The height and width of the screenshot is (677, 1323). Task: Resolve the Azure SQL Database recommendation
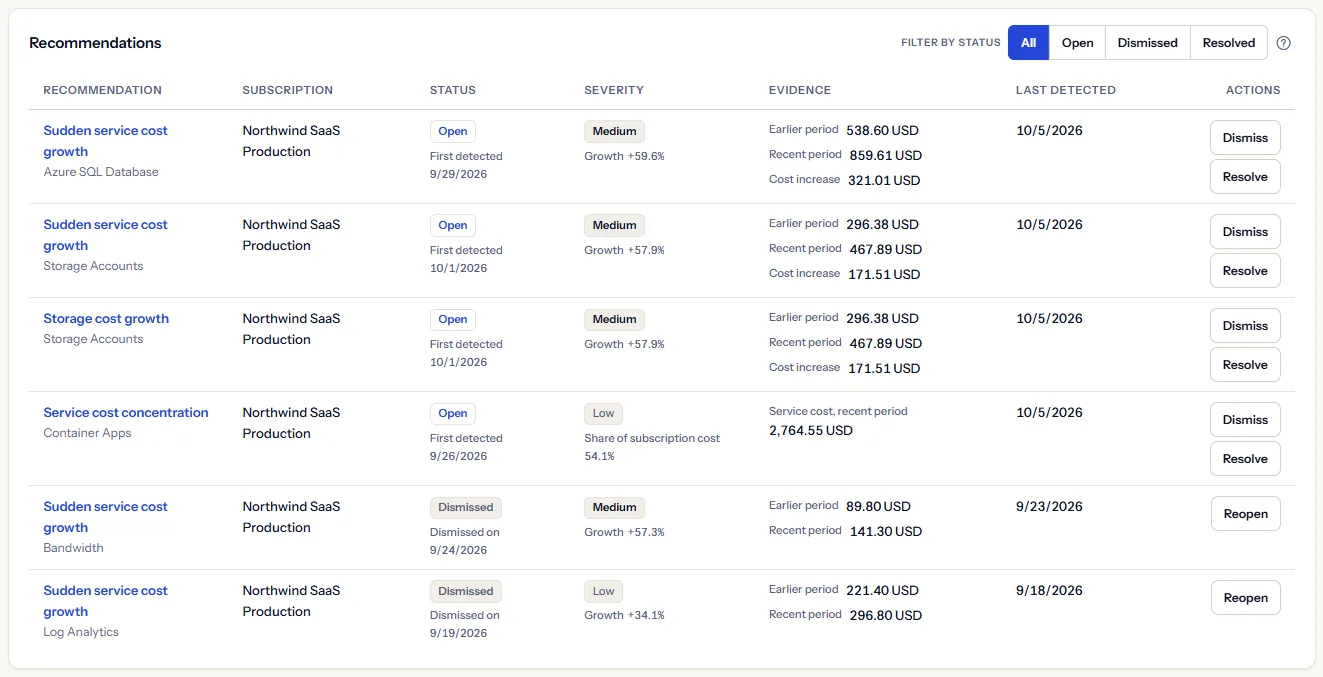pyautogui.click(x=1245, y=177)
